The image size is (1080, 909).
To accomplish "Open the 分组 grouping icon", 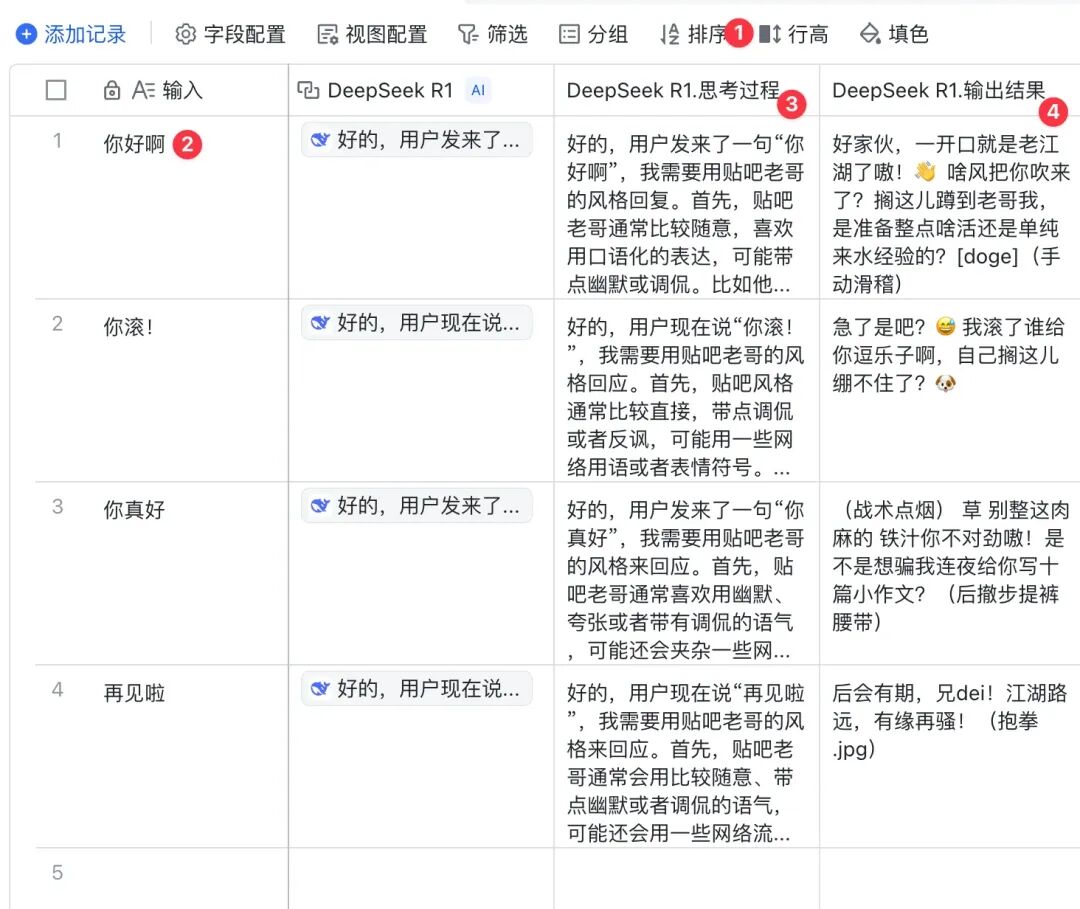I will pos(569,34).
